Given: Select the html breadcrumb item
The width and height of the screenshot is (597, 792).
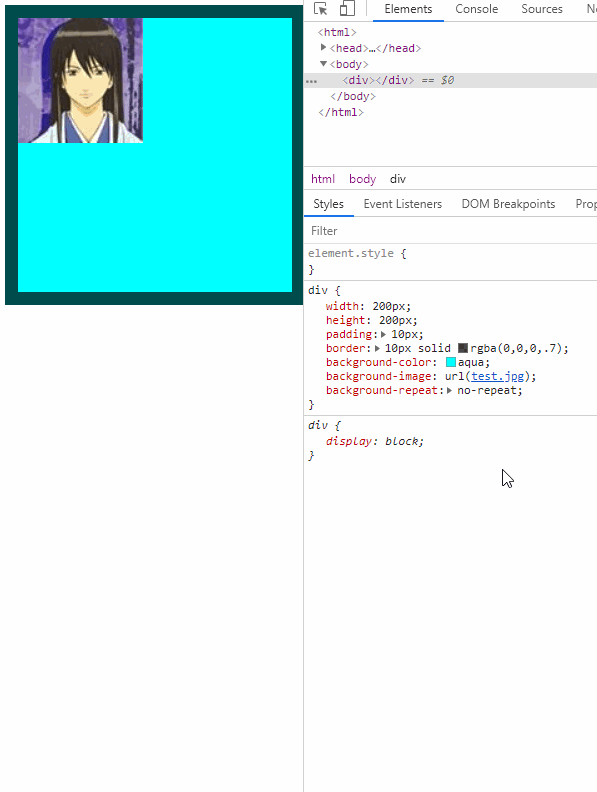Looking at the screenshot, I should pyautogui.click(x=323, y=179).
